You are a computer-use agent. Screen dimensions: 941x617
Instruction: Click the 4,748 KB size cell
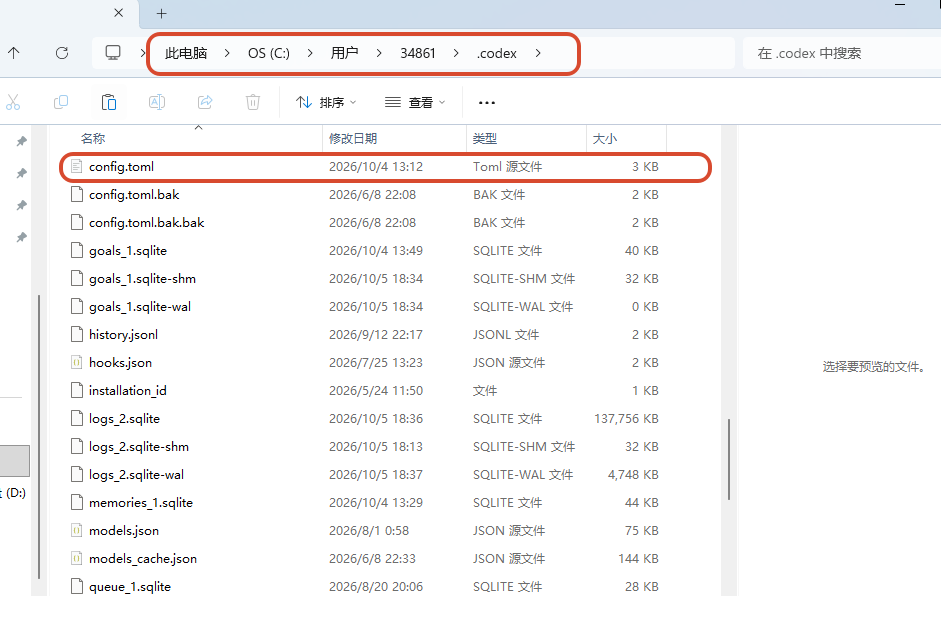pos(633,475)
